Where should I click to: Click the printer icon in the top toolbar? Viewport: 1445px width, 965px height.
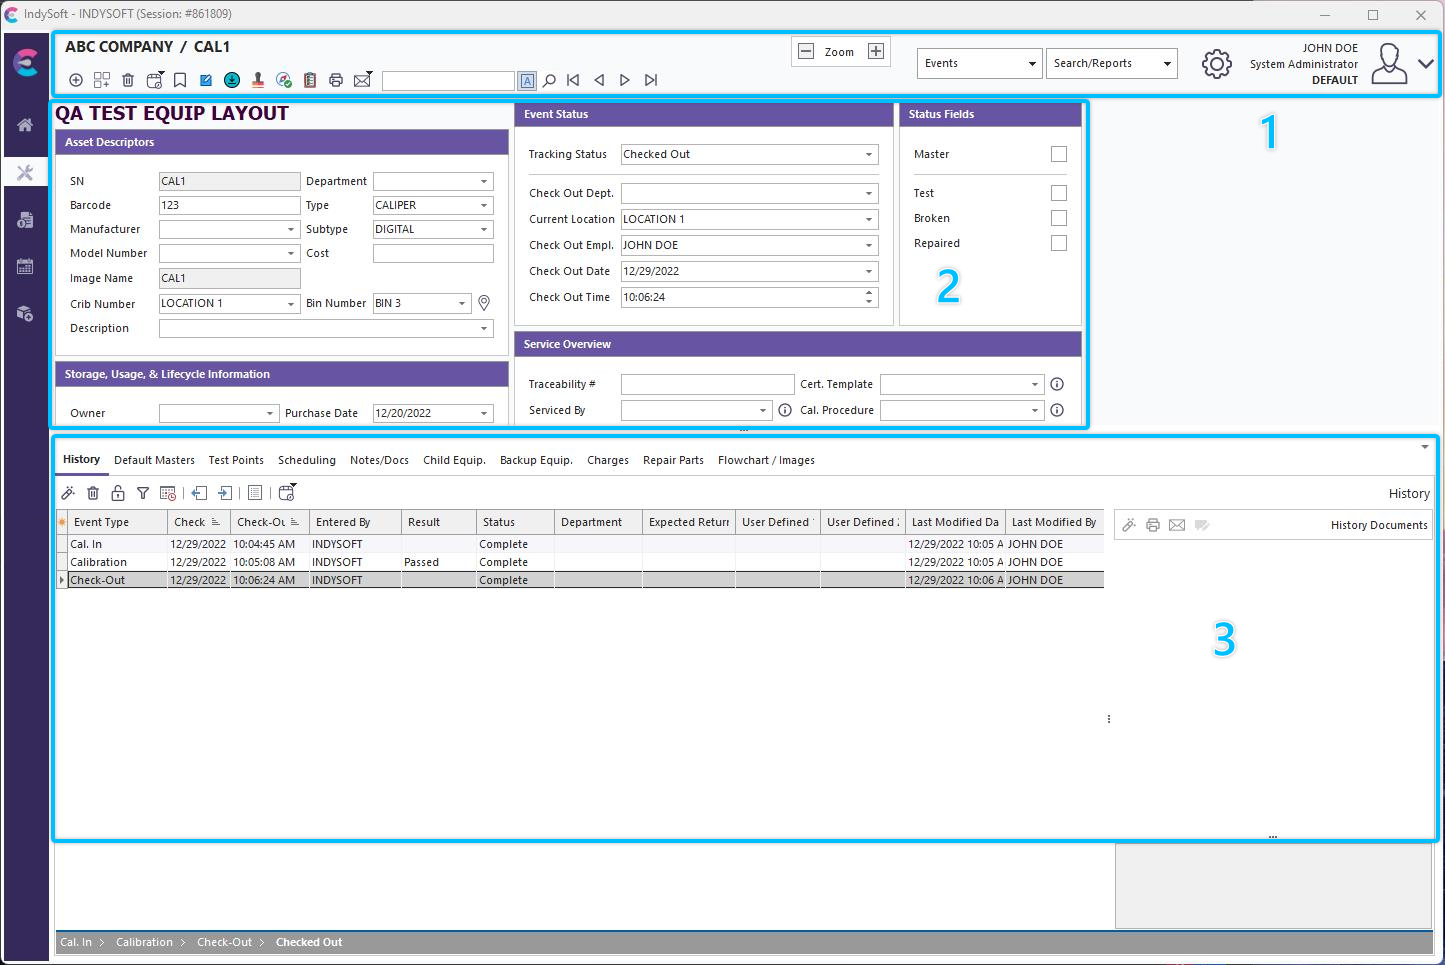click(336, 80)
